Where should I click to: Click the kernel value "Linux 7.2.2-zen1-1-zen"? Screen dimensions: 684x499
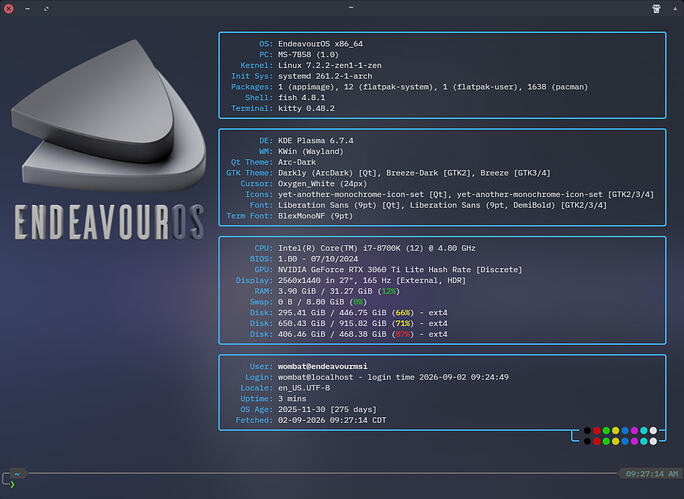pyautogui.click(x=330, y=65)
